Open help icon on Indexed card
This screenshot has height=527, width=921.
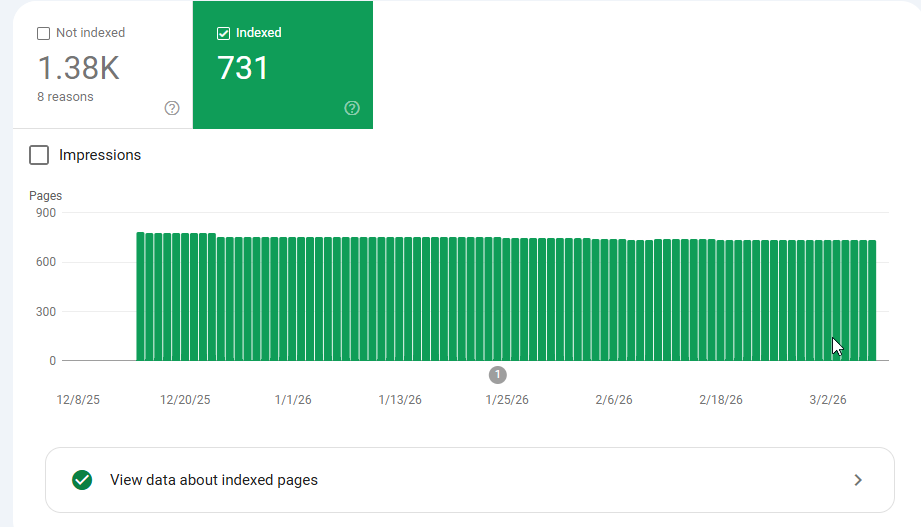tap(352, 108)
